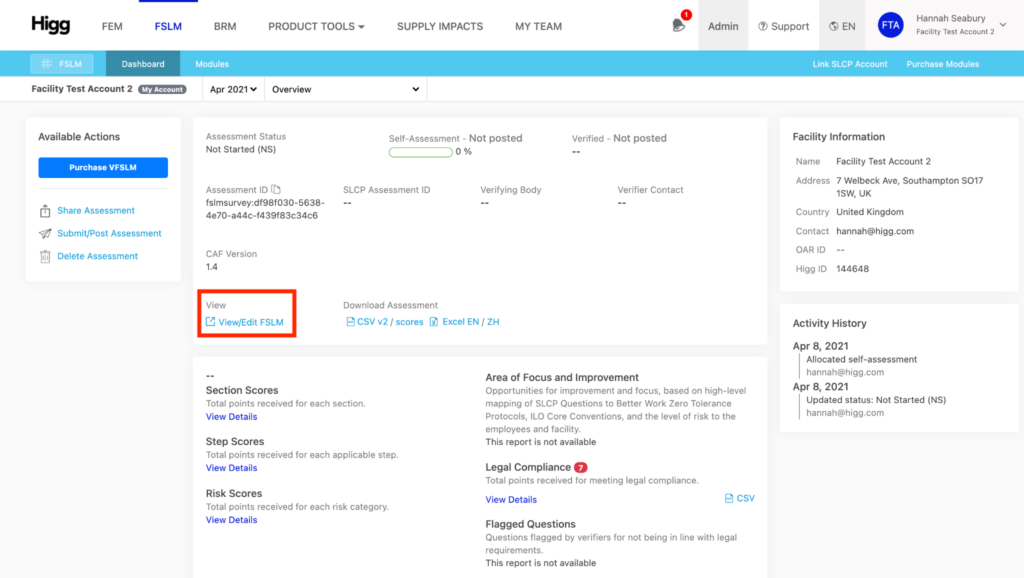Image resolution: width=1024 pixels, height=578 pixels.
Task: Click the Purchase VFSLM button
Action: 103,167
